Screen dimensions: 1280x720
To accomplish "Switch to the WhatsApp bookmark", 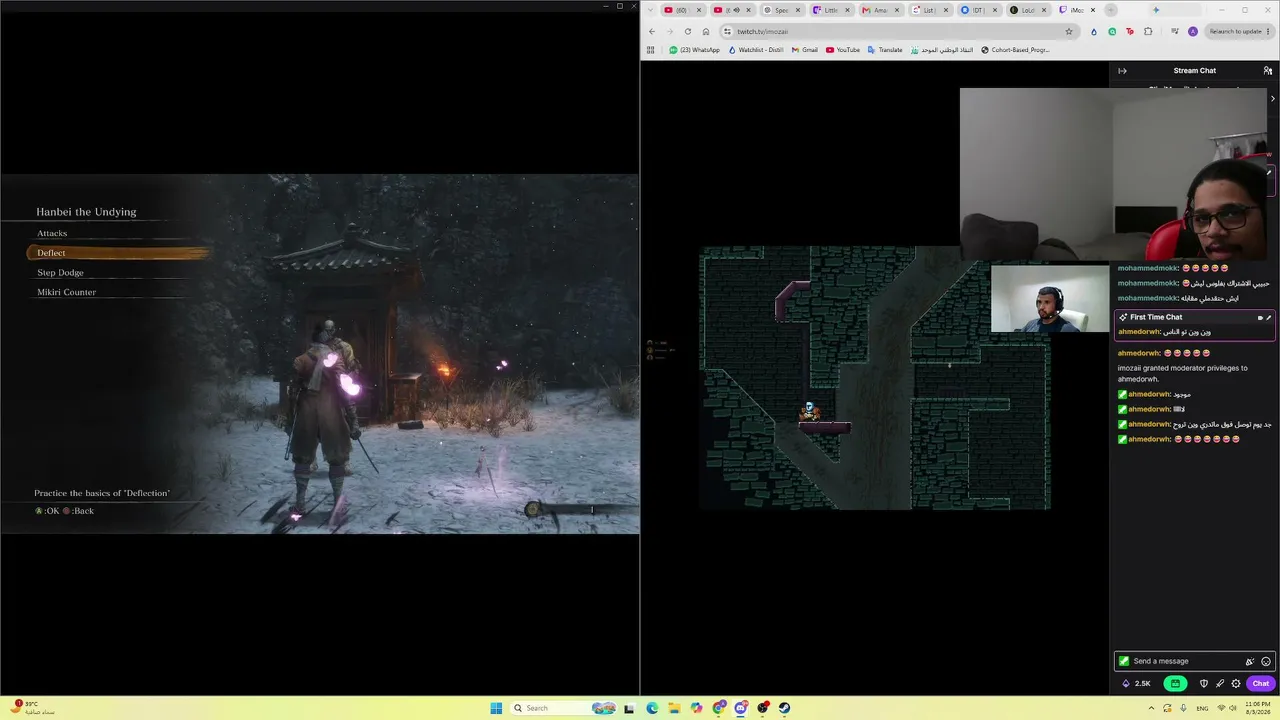I will click(x=694, y=50).
